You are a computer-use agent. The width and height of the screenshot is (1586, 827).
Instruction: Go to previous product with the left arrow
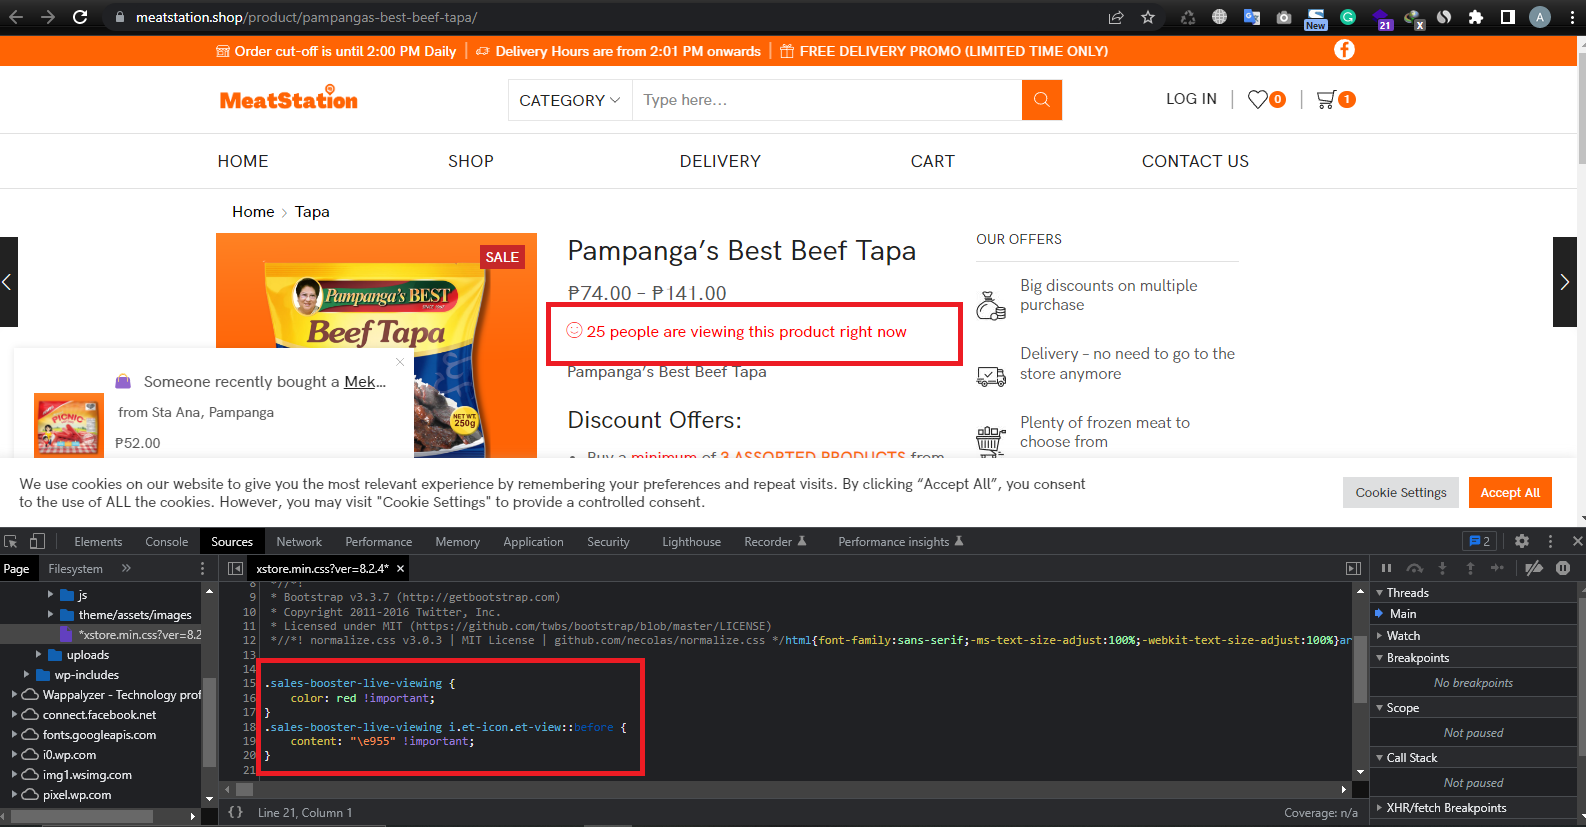pyautogui.click(x=8, y=282)
